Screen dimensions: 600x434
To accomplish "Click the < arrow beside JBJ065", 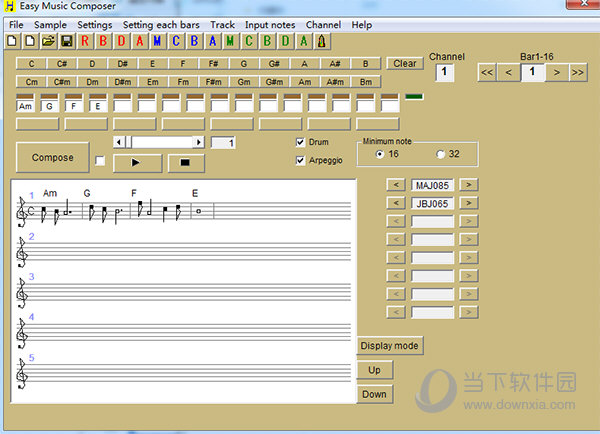I will click(x=396, y=203).
